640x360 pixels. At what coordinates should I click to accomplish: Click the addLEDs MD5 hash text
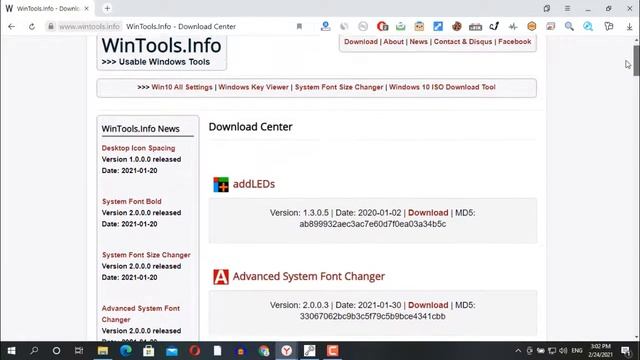373,224
